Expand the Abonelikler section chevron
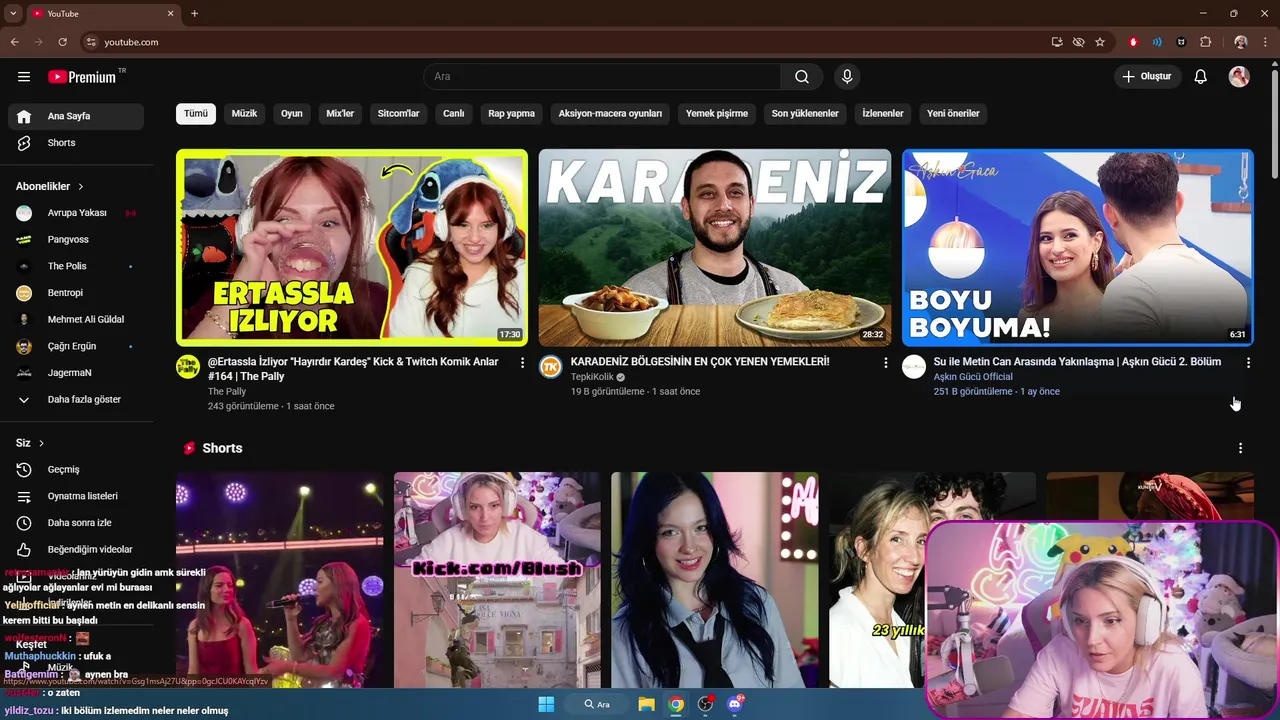Image resolution: width=1280 pixels, height=720 pixels. click(x=81, y=187)
